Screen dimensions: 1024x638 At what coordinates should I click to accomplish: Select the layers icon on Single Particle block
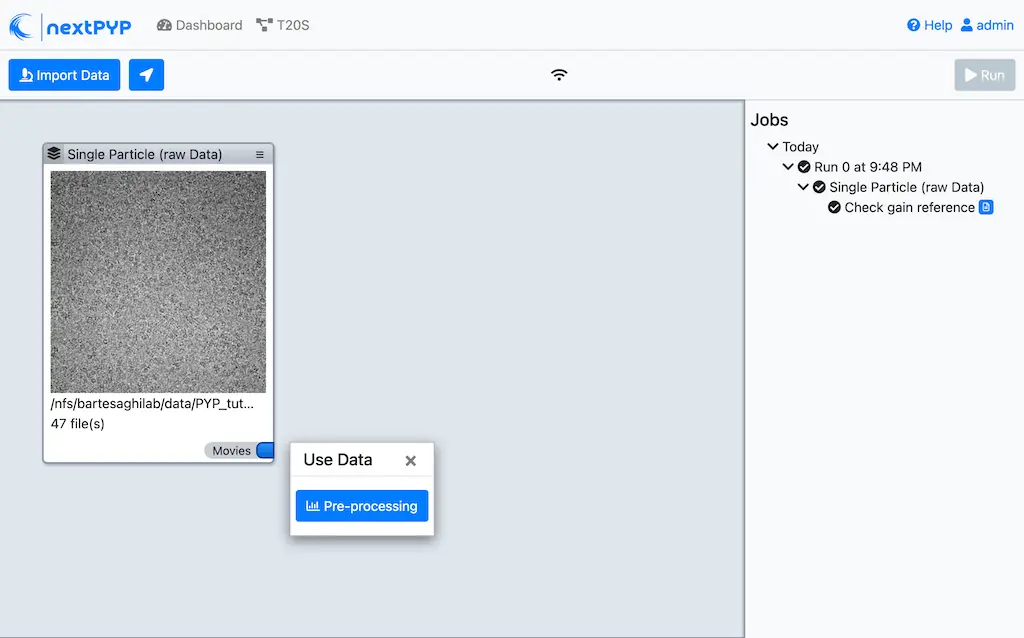(54, 153)
